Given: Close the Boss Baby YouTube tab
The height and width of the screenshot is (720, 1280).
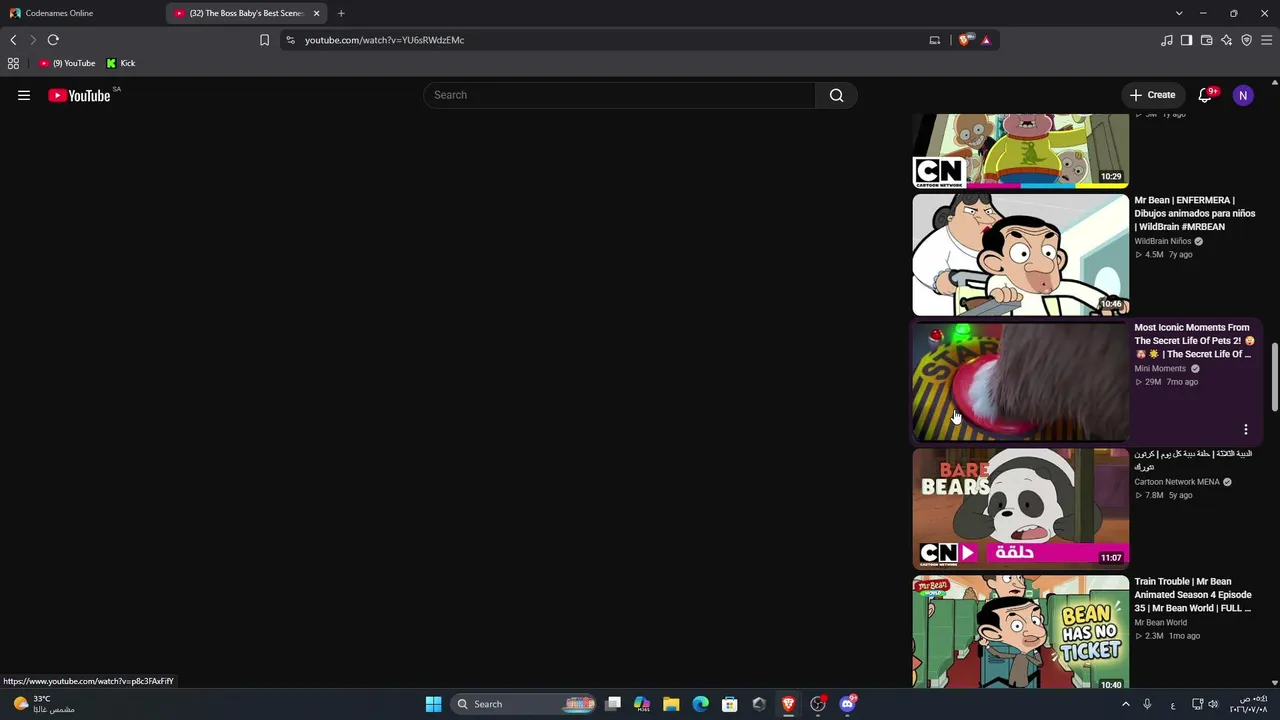Looking at the screenshot, I should [317, 13].
